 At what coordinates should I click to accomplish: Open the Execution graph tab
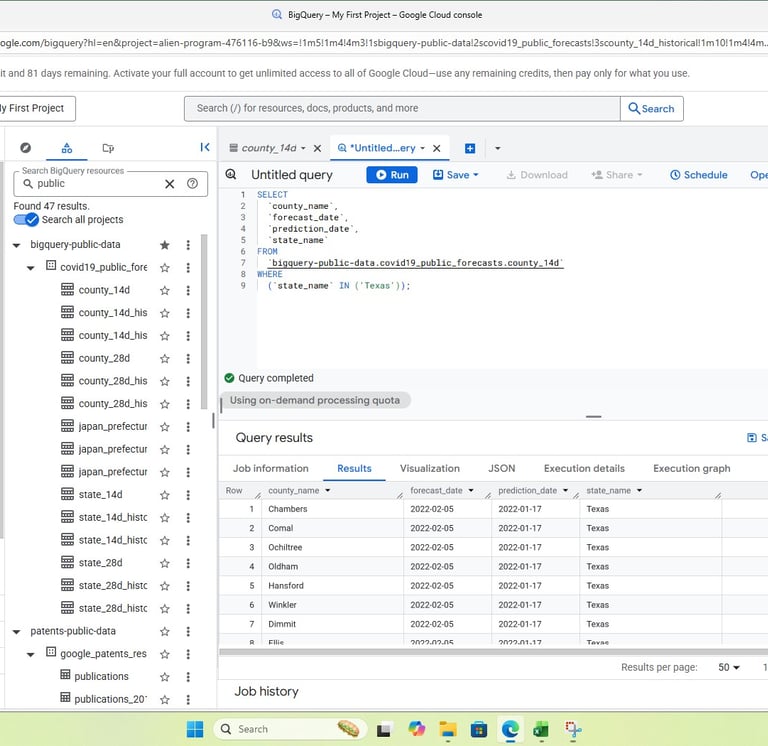691,468
